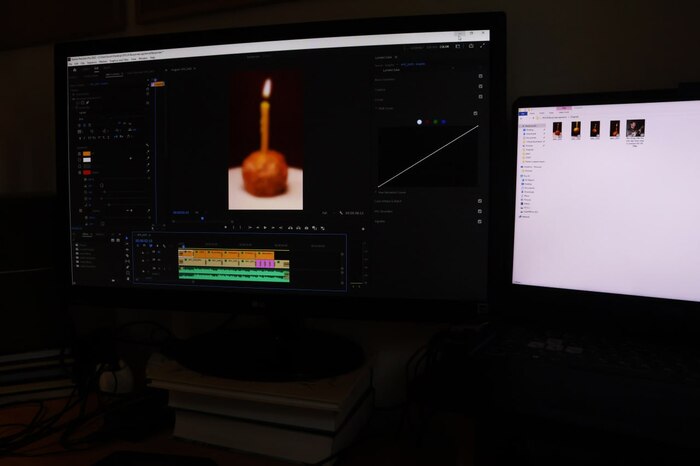Select first candle thumbnail in Explorer window
Image resolution: width=700 pixels, height=466 pixels.
[x=558, y=129]
